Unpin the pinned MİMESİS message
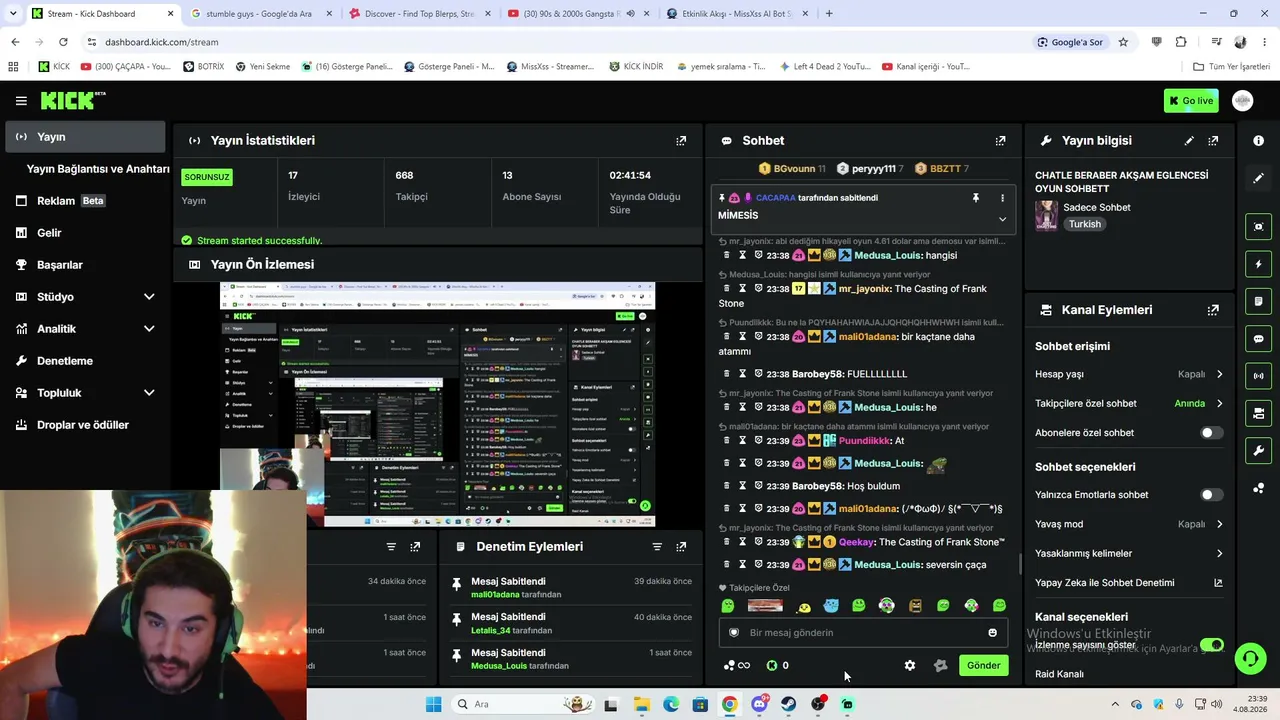The image size is (1280, 720). point(976,198)
